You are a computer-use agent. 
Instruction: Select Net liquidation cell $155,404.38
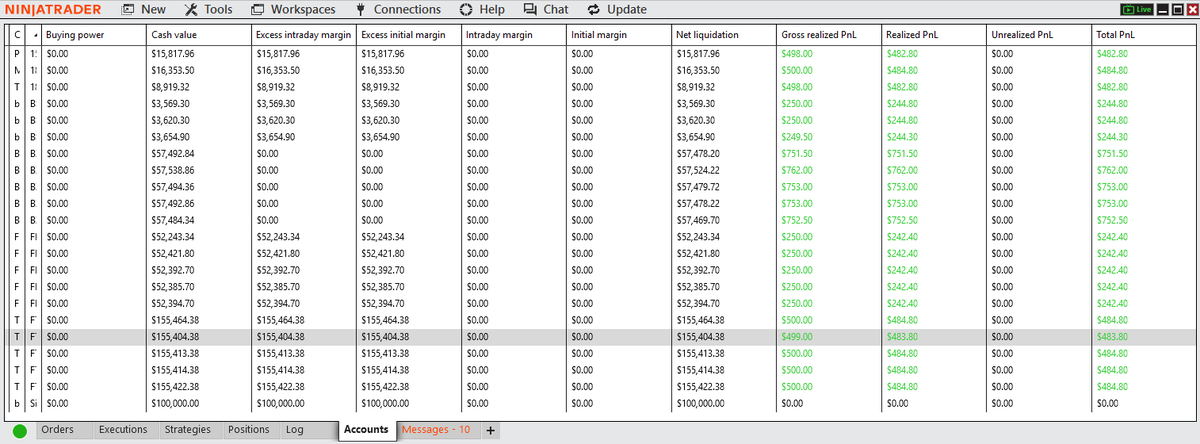(x=724, y=337)
